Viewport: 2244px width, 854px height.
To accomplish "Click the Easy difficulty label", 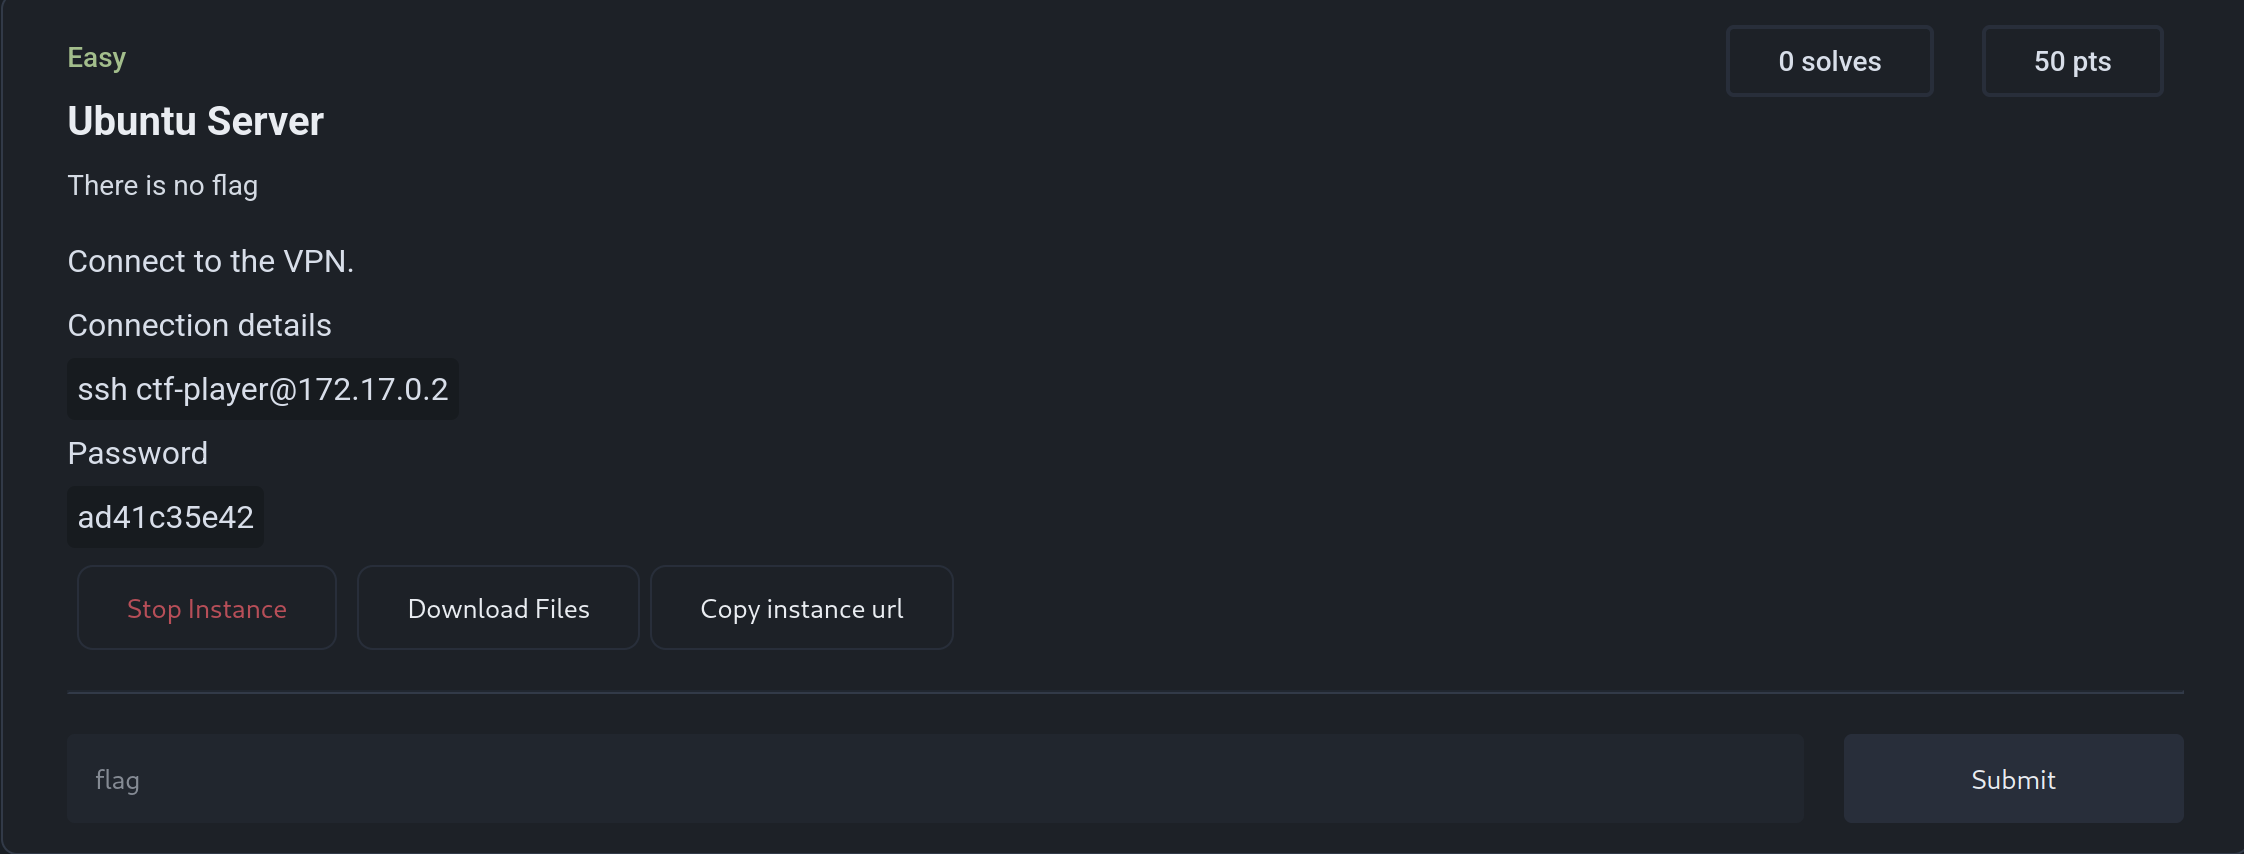I will [96, 58].
